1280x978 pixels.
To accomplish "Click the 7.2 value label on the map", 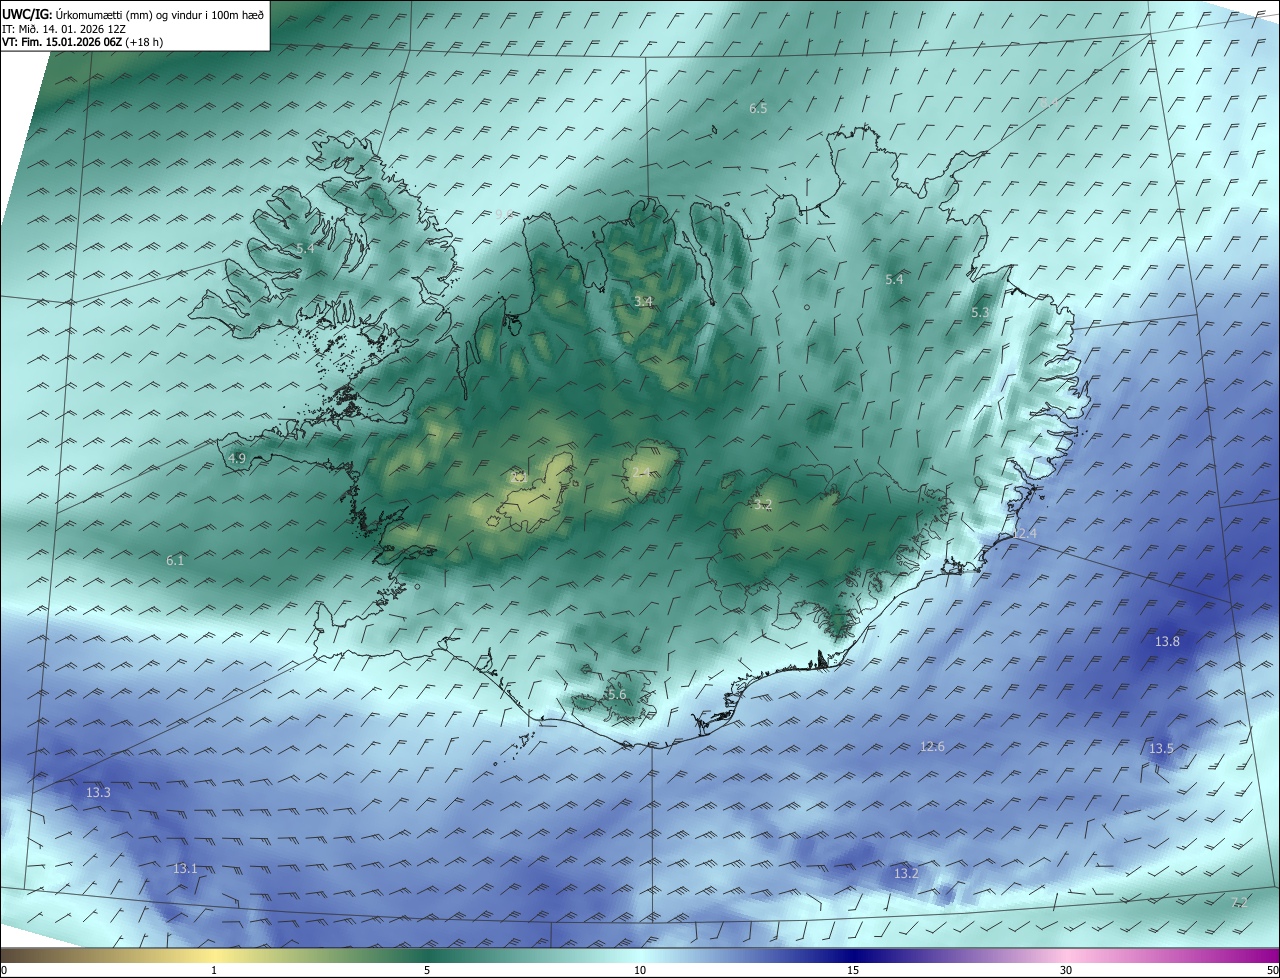I will (1239, 902).
